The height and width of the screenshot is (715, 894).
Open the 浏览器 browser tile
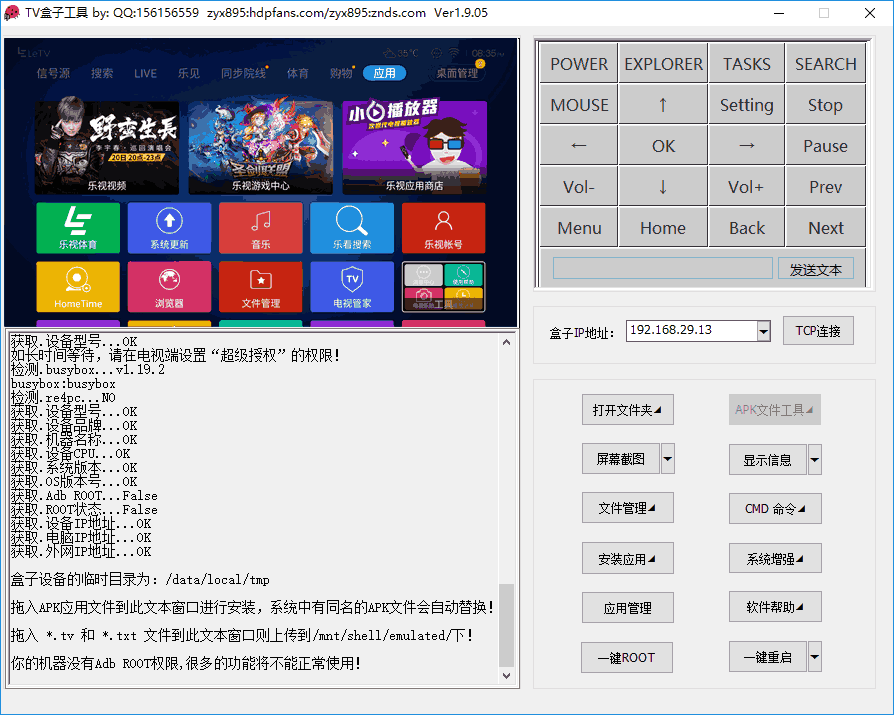coord(169,287)
